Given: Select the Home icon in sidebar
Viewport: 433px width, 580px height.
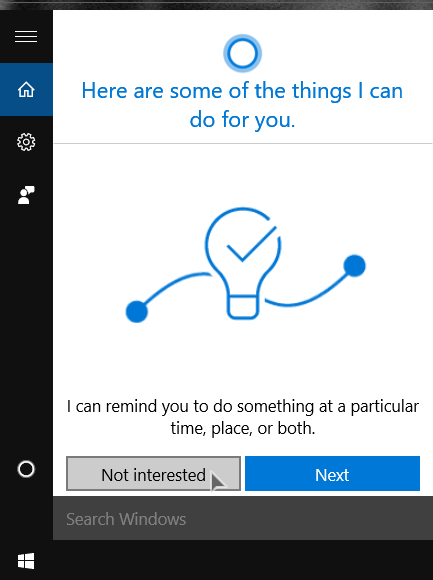Looking at the screenshot, I should 26,90.
